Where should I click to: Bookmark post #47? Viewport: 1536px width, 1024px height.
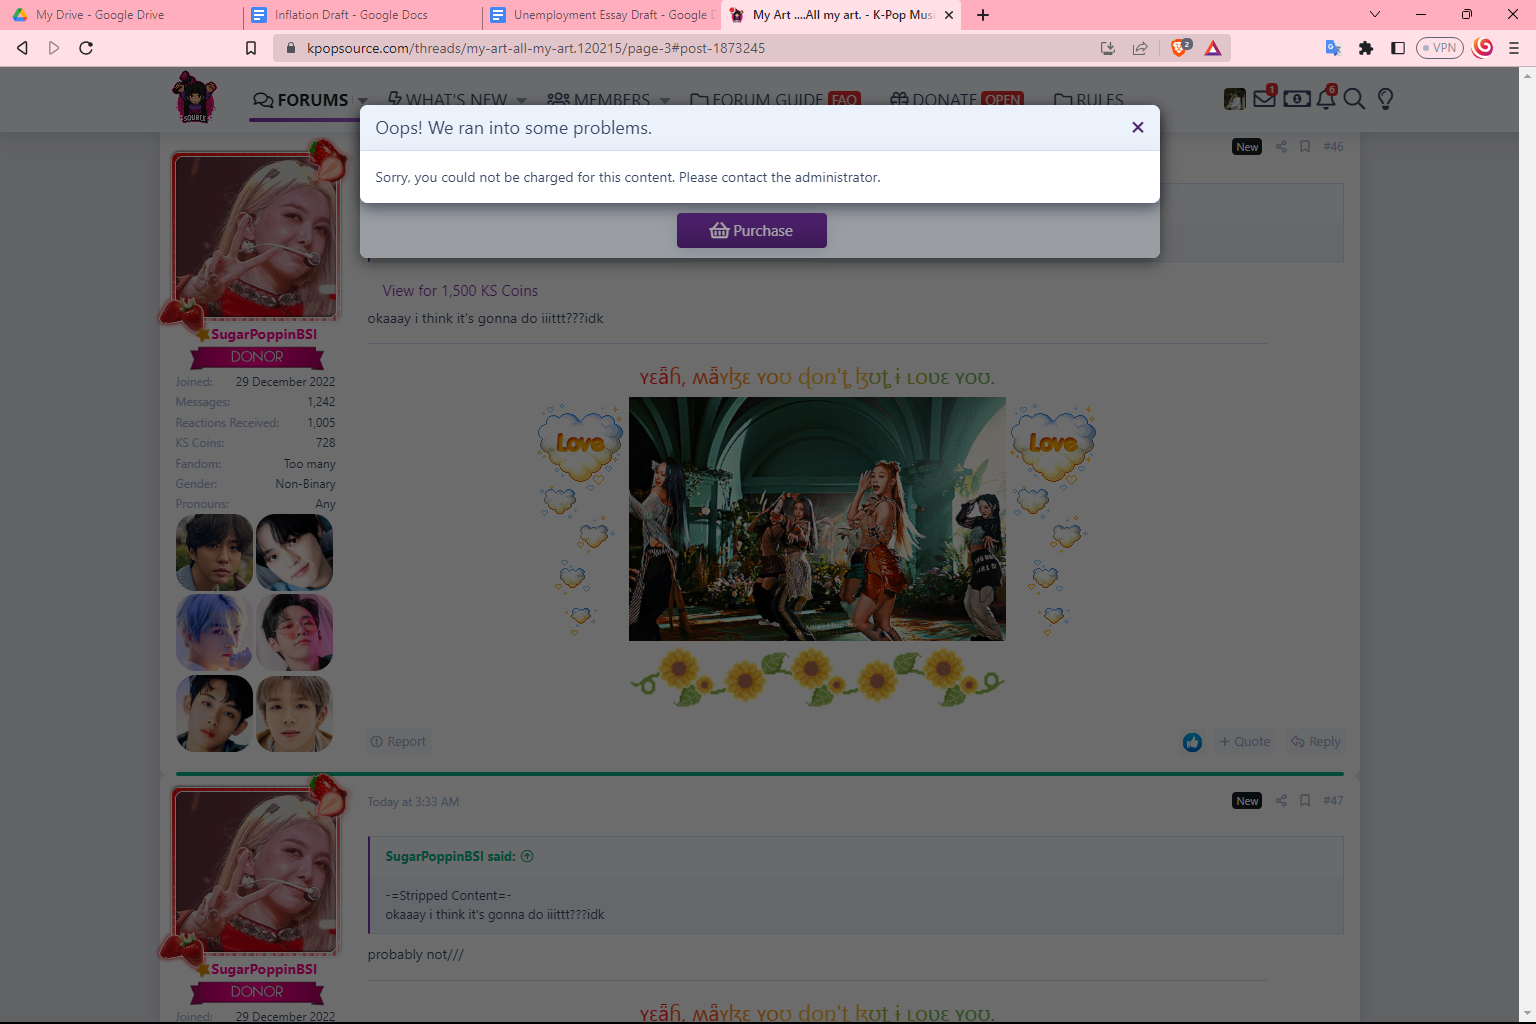1305,801
